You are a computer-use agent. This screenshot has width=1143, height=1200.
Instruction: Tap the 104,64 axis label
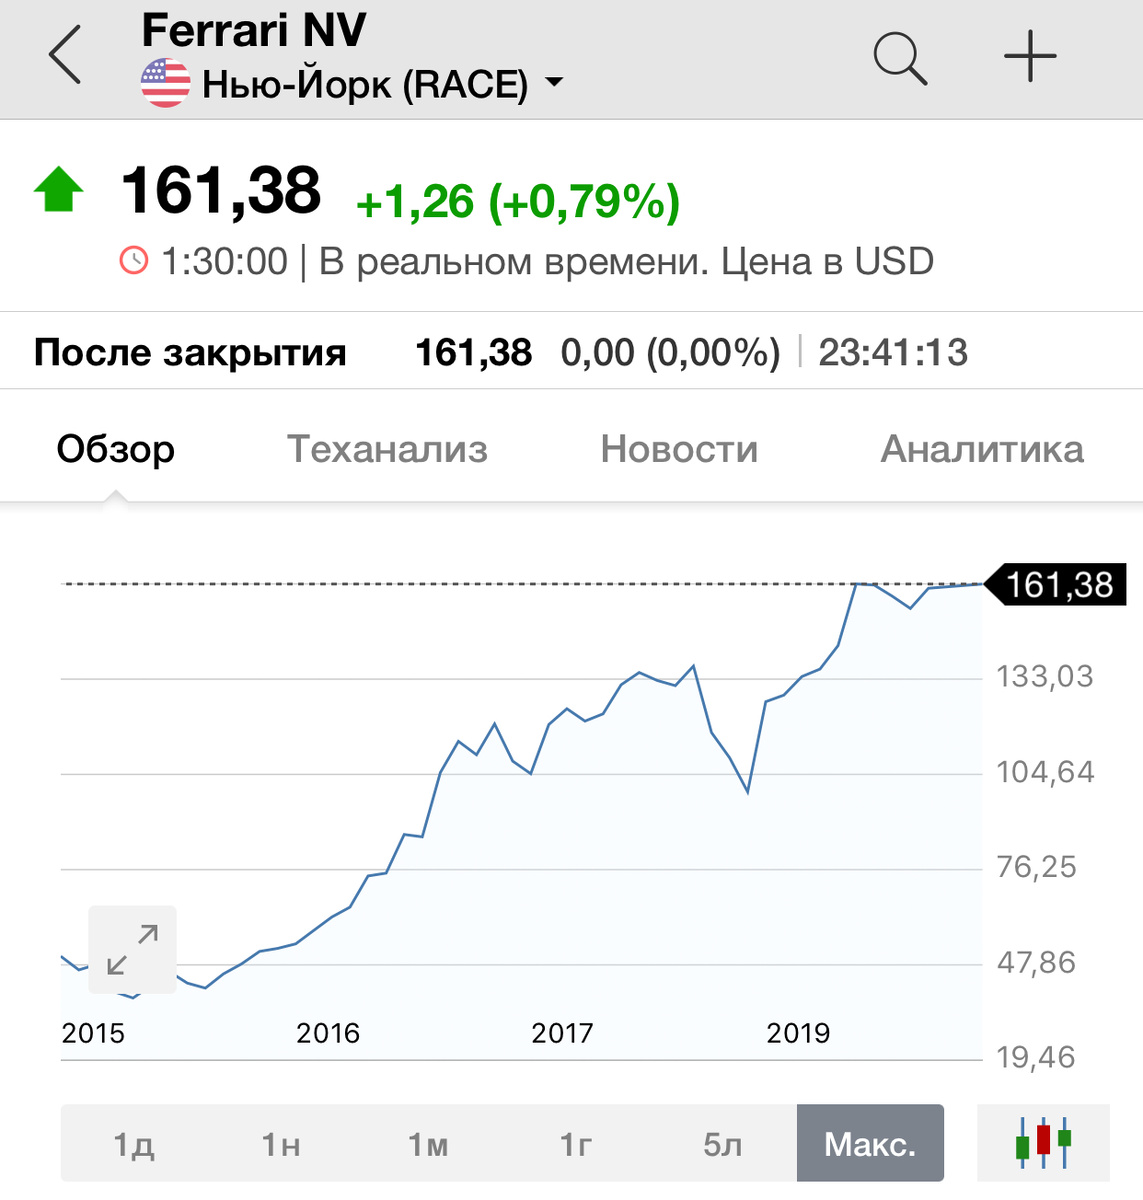pos(1045,772)
